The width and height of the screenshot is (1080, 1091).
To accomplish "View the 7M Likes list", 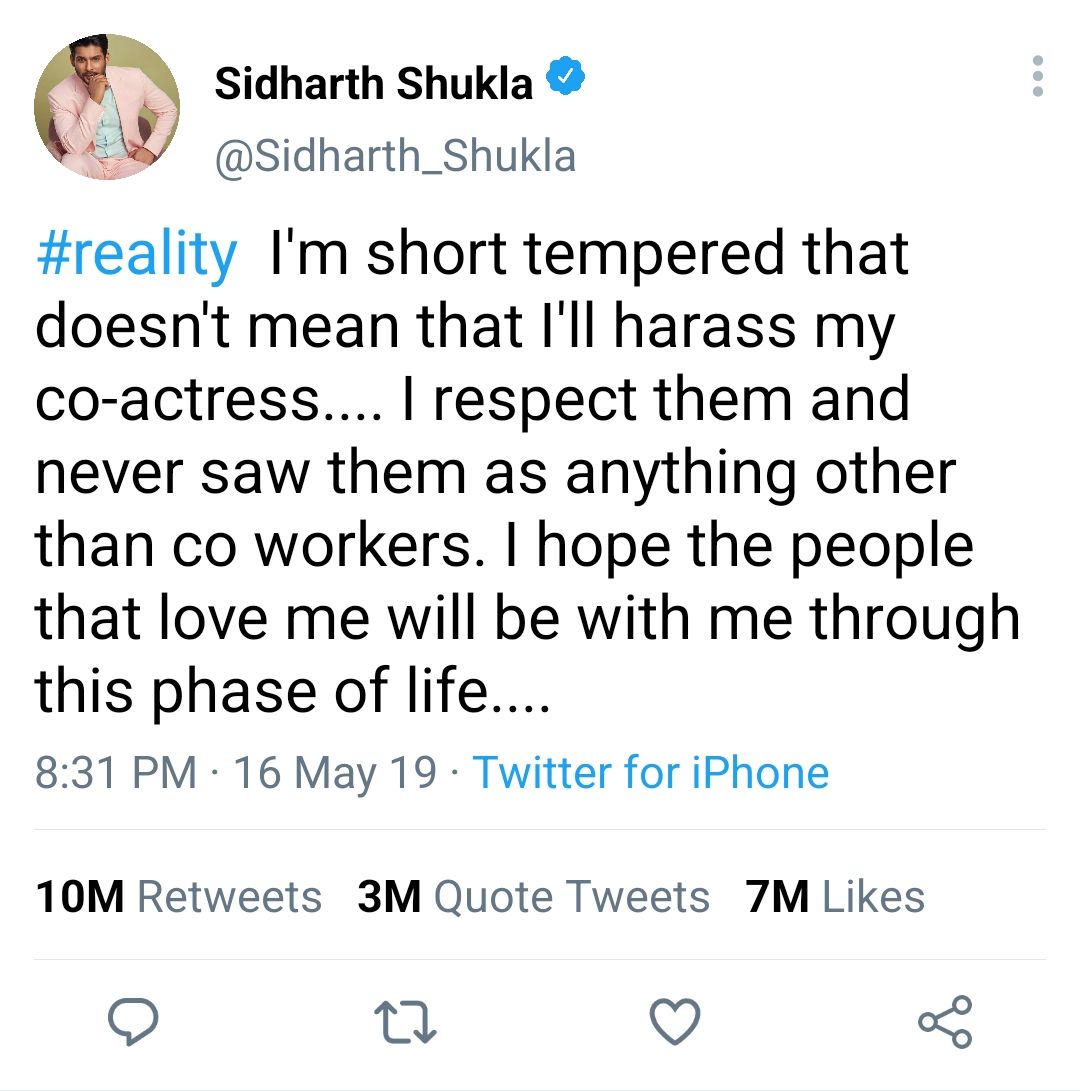I will pos(834,896).
